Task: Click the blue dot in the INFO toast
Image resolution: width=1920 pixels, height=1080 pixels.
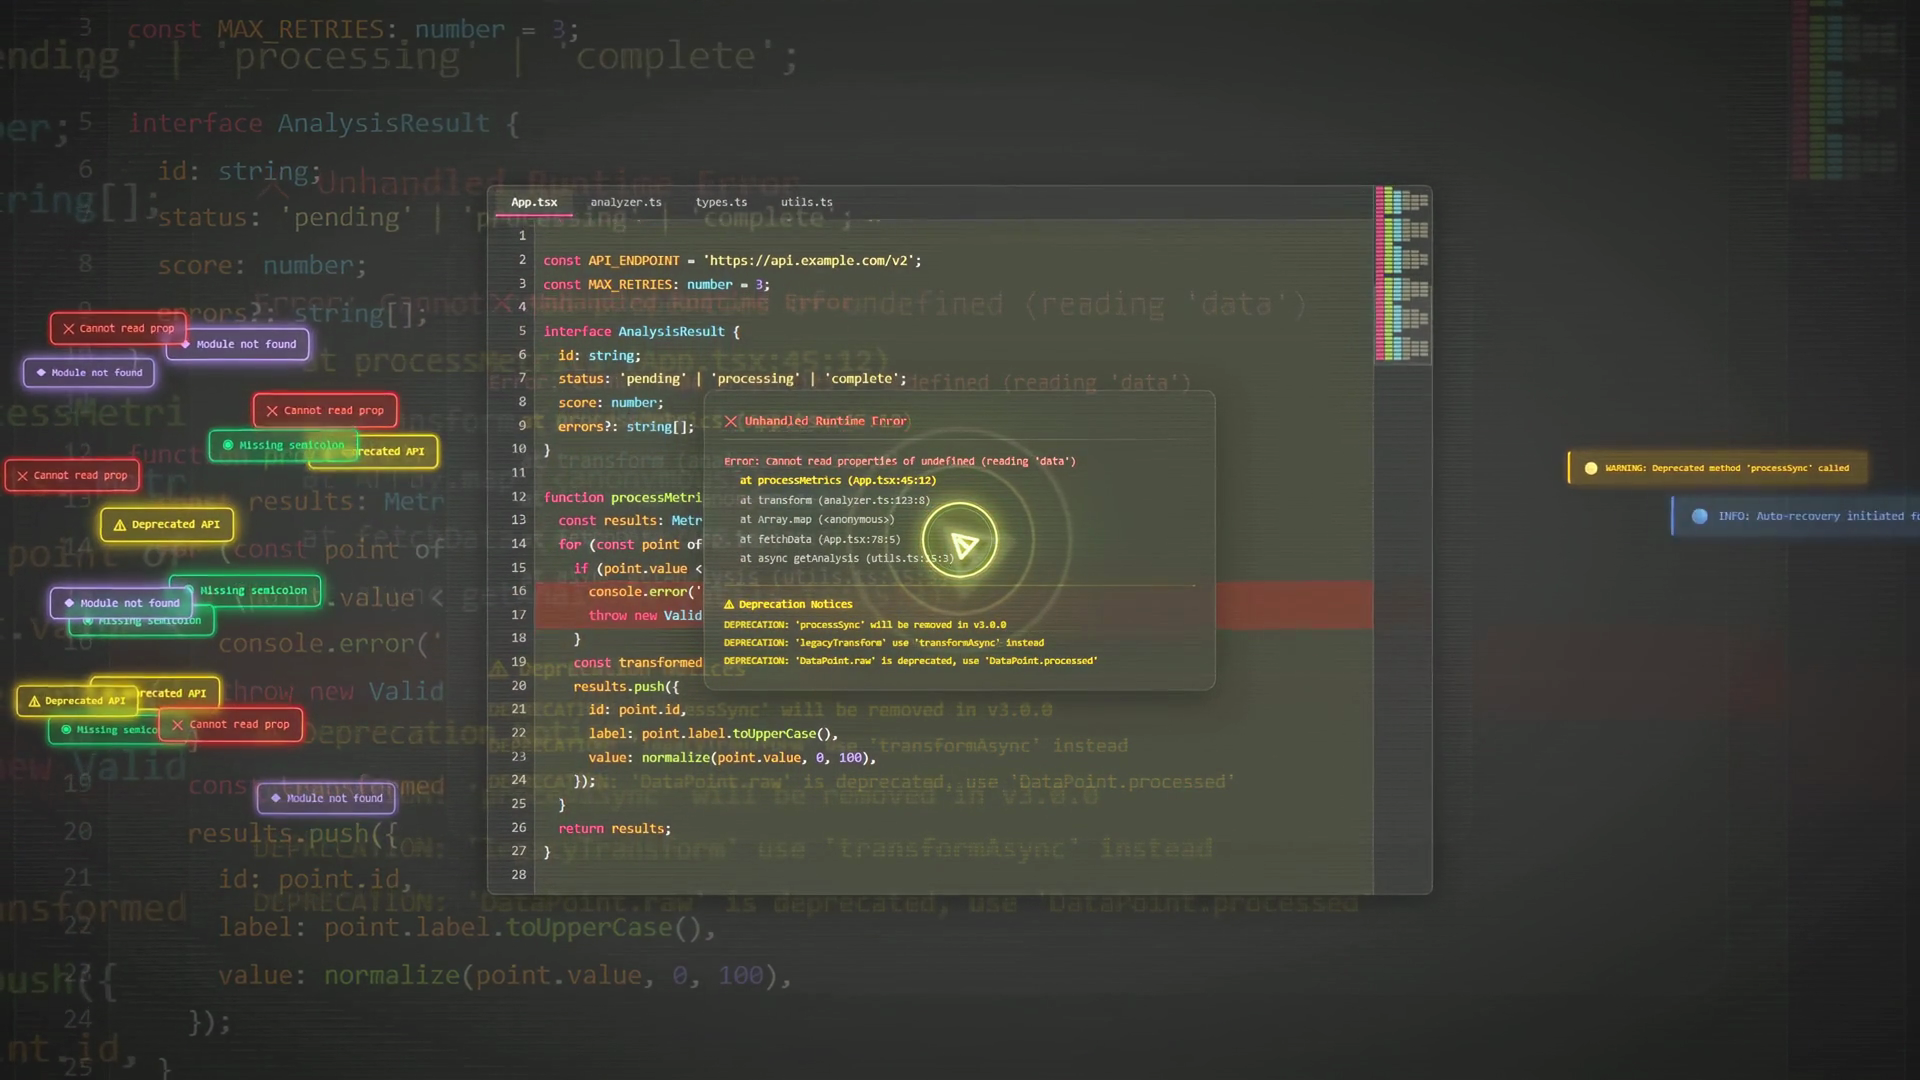Action: click(x=1699, y=516)
